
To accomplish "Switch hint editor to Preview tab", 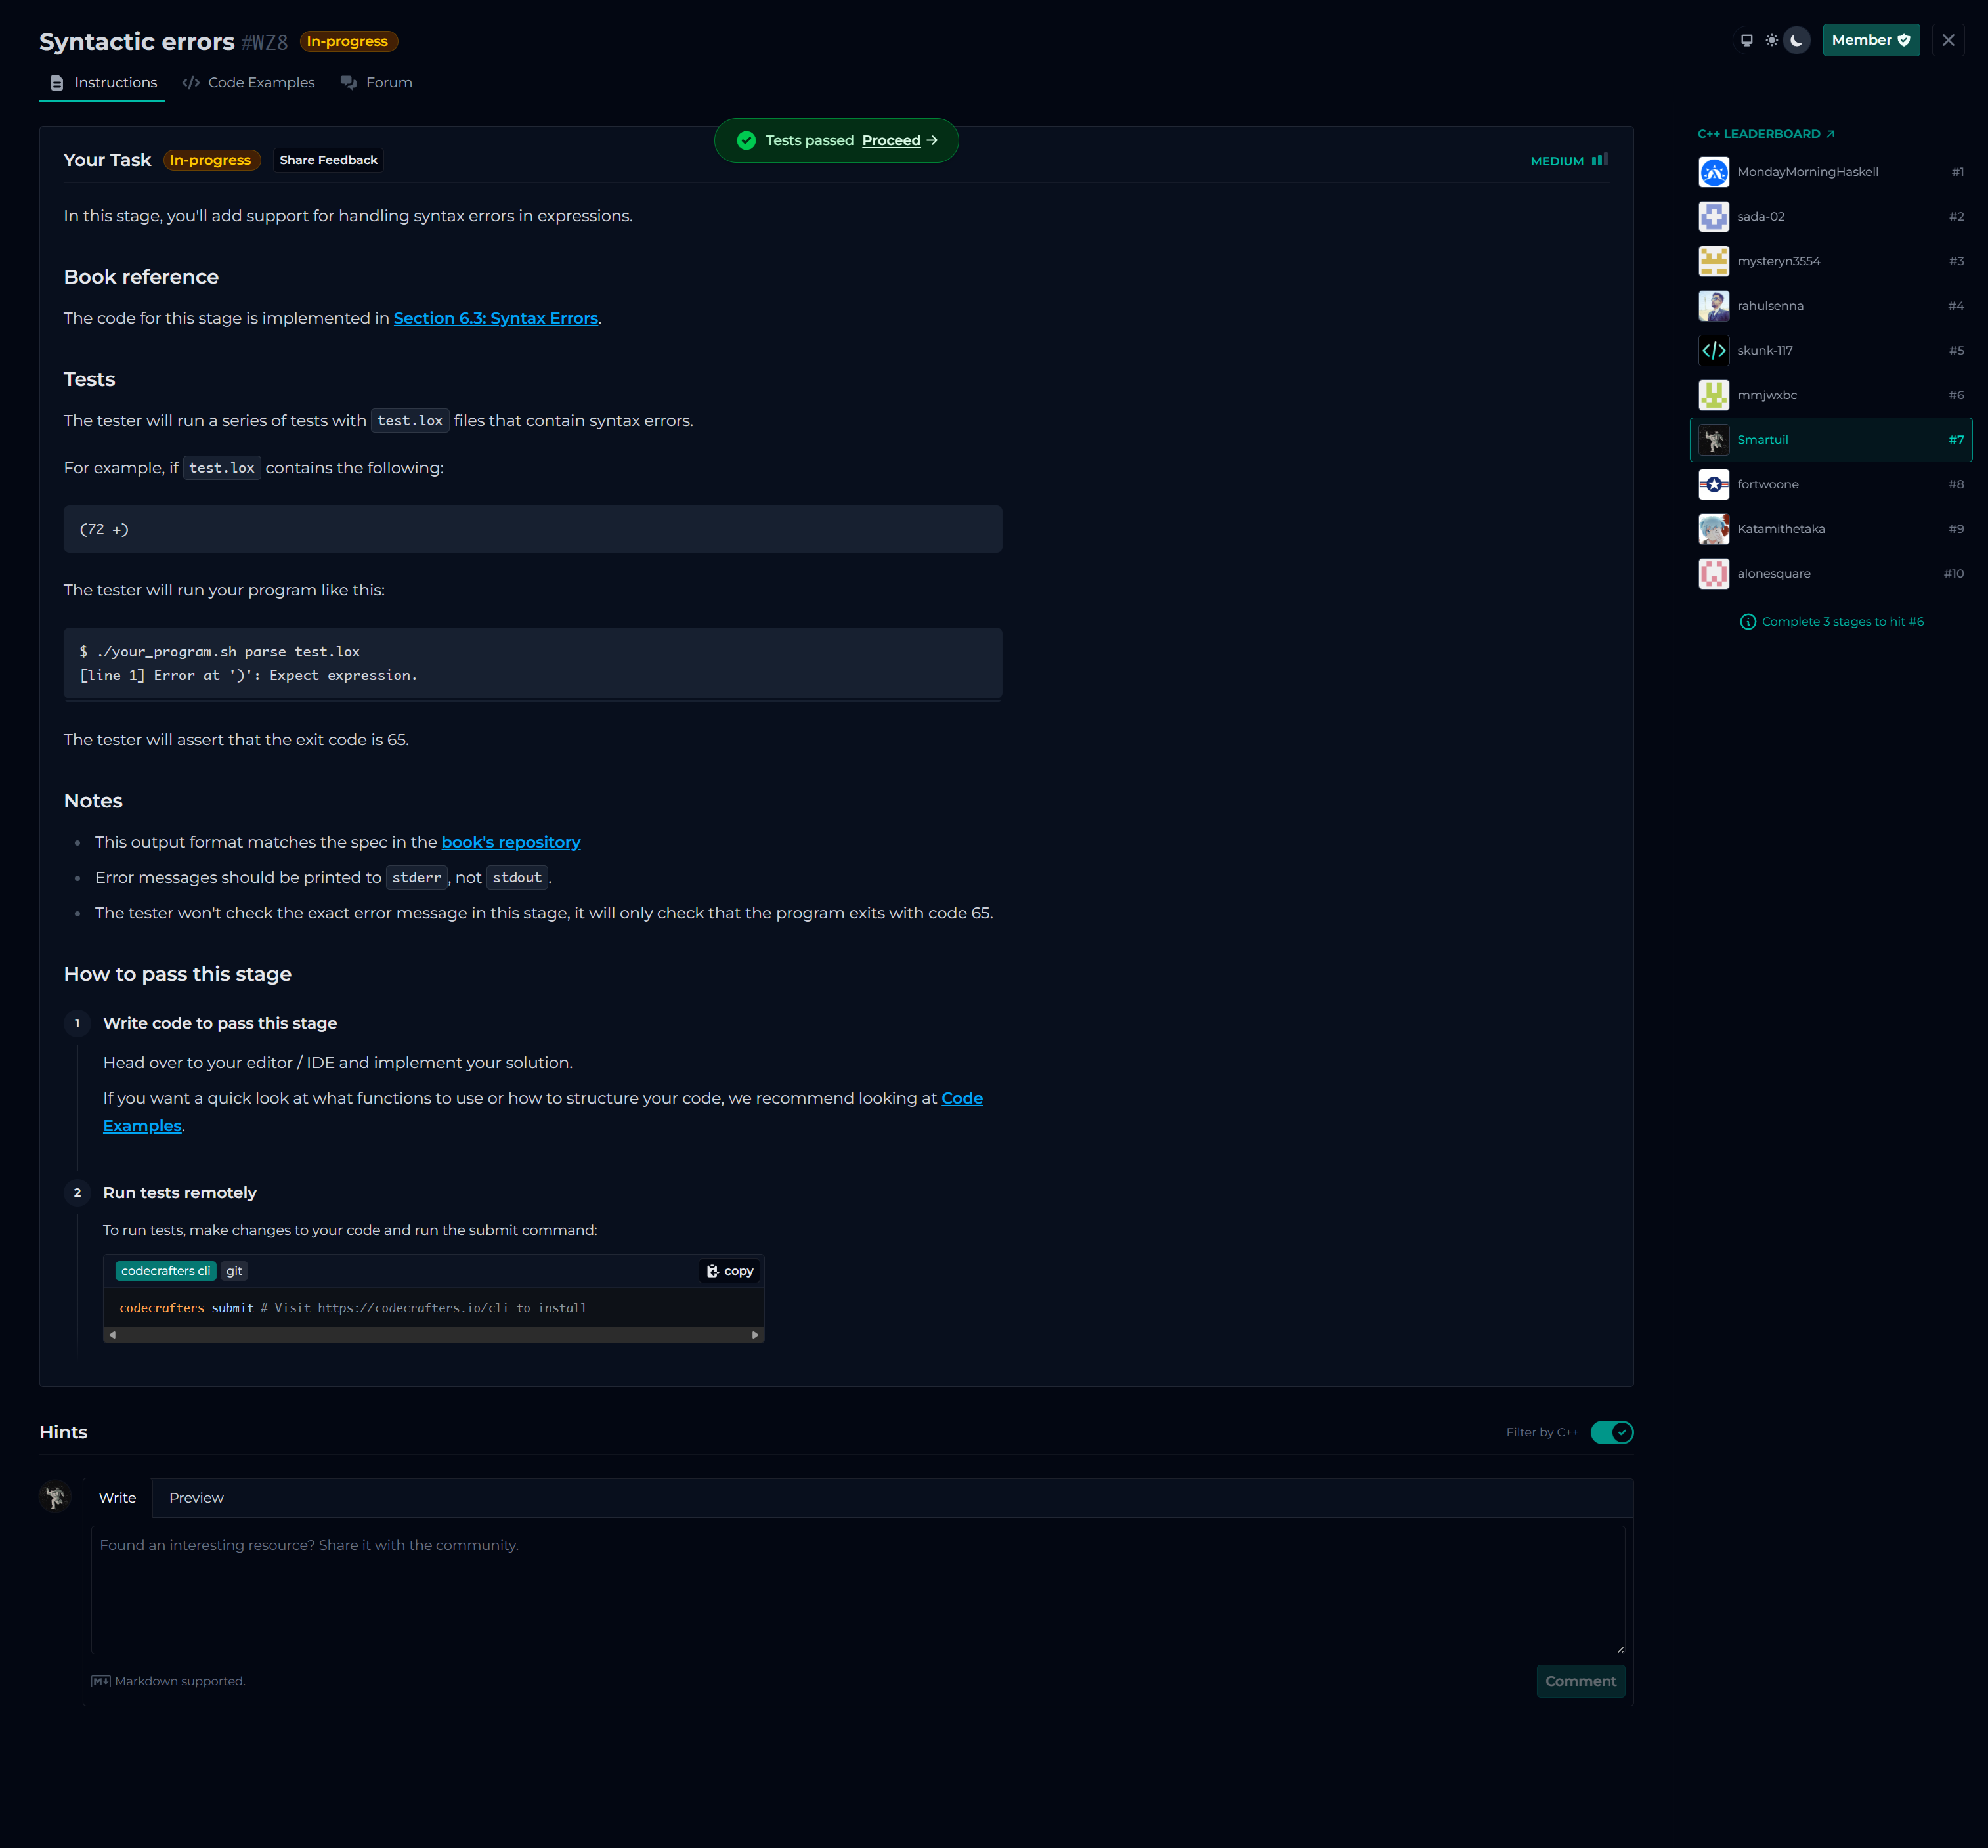I will [x=196, y=1498].
